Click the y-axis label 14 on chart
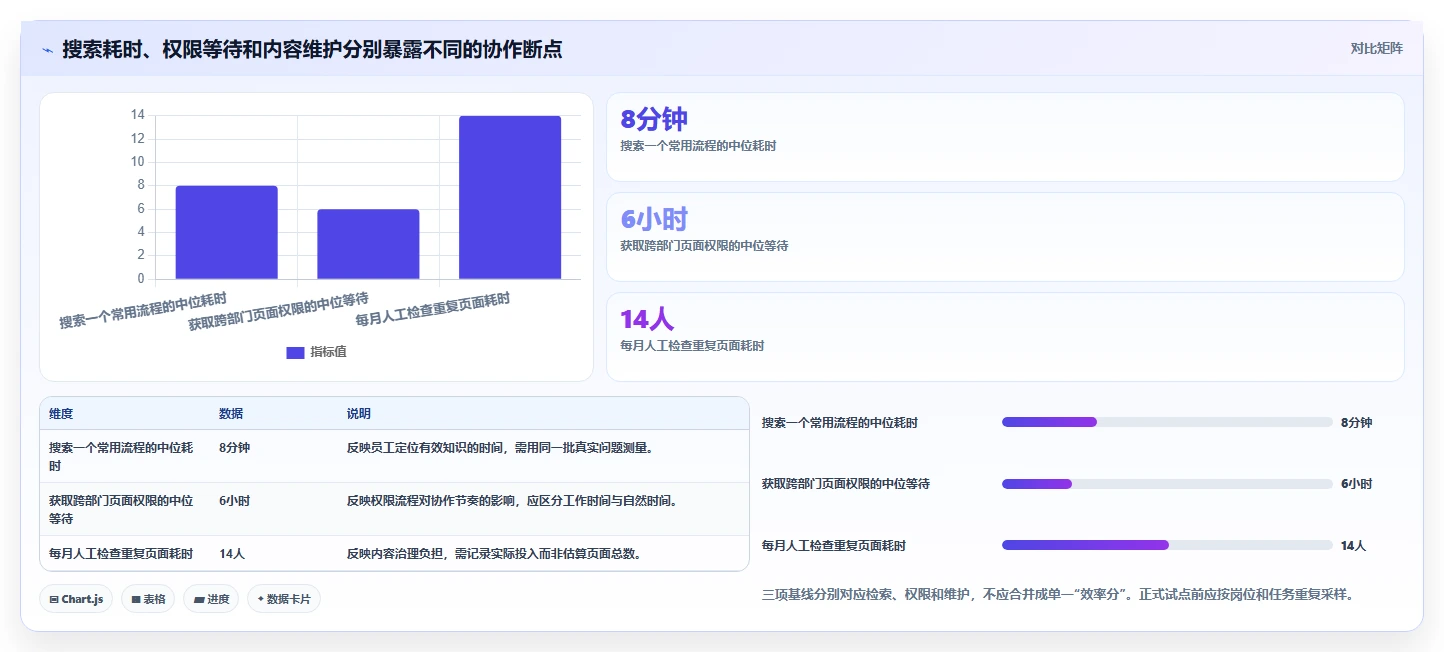Screen dimensions: 1444x652 pos(138,115)
